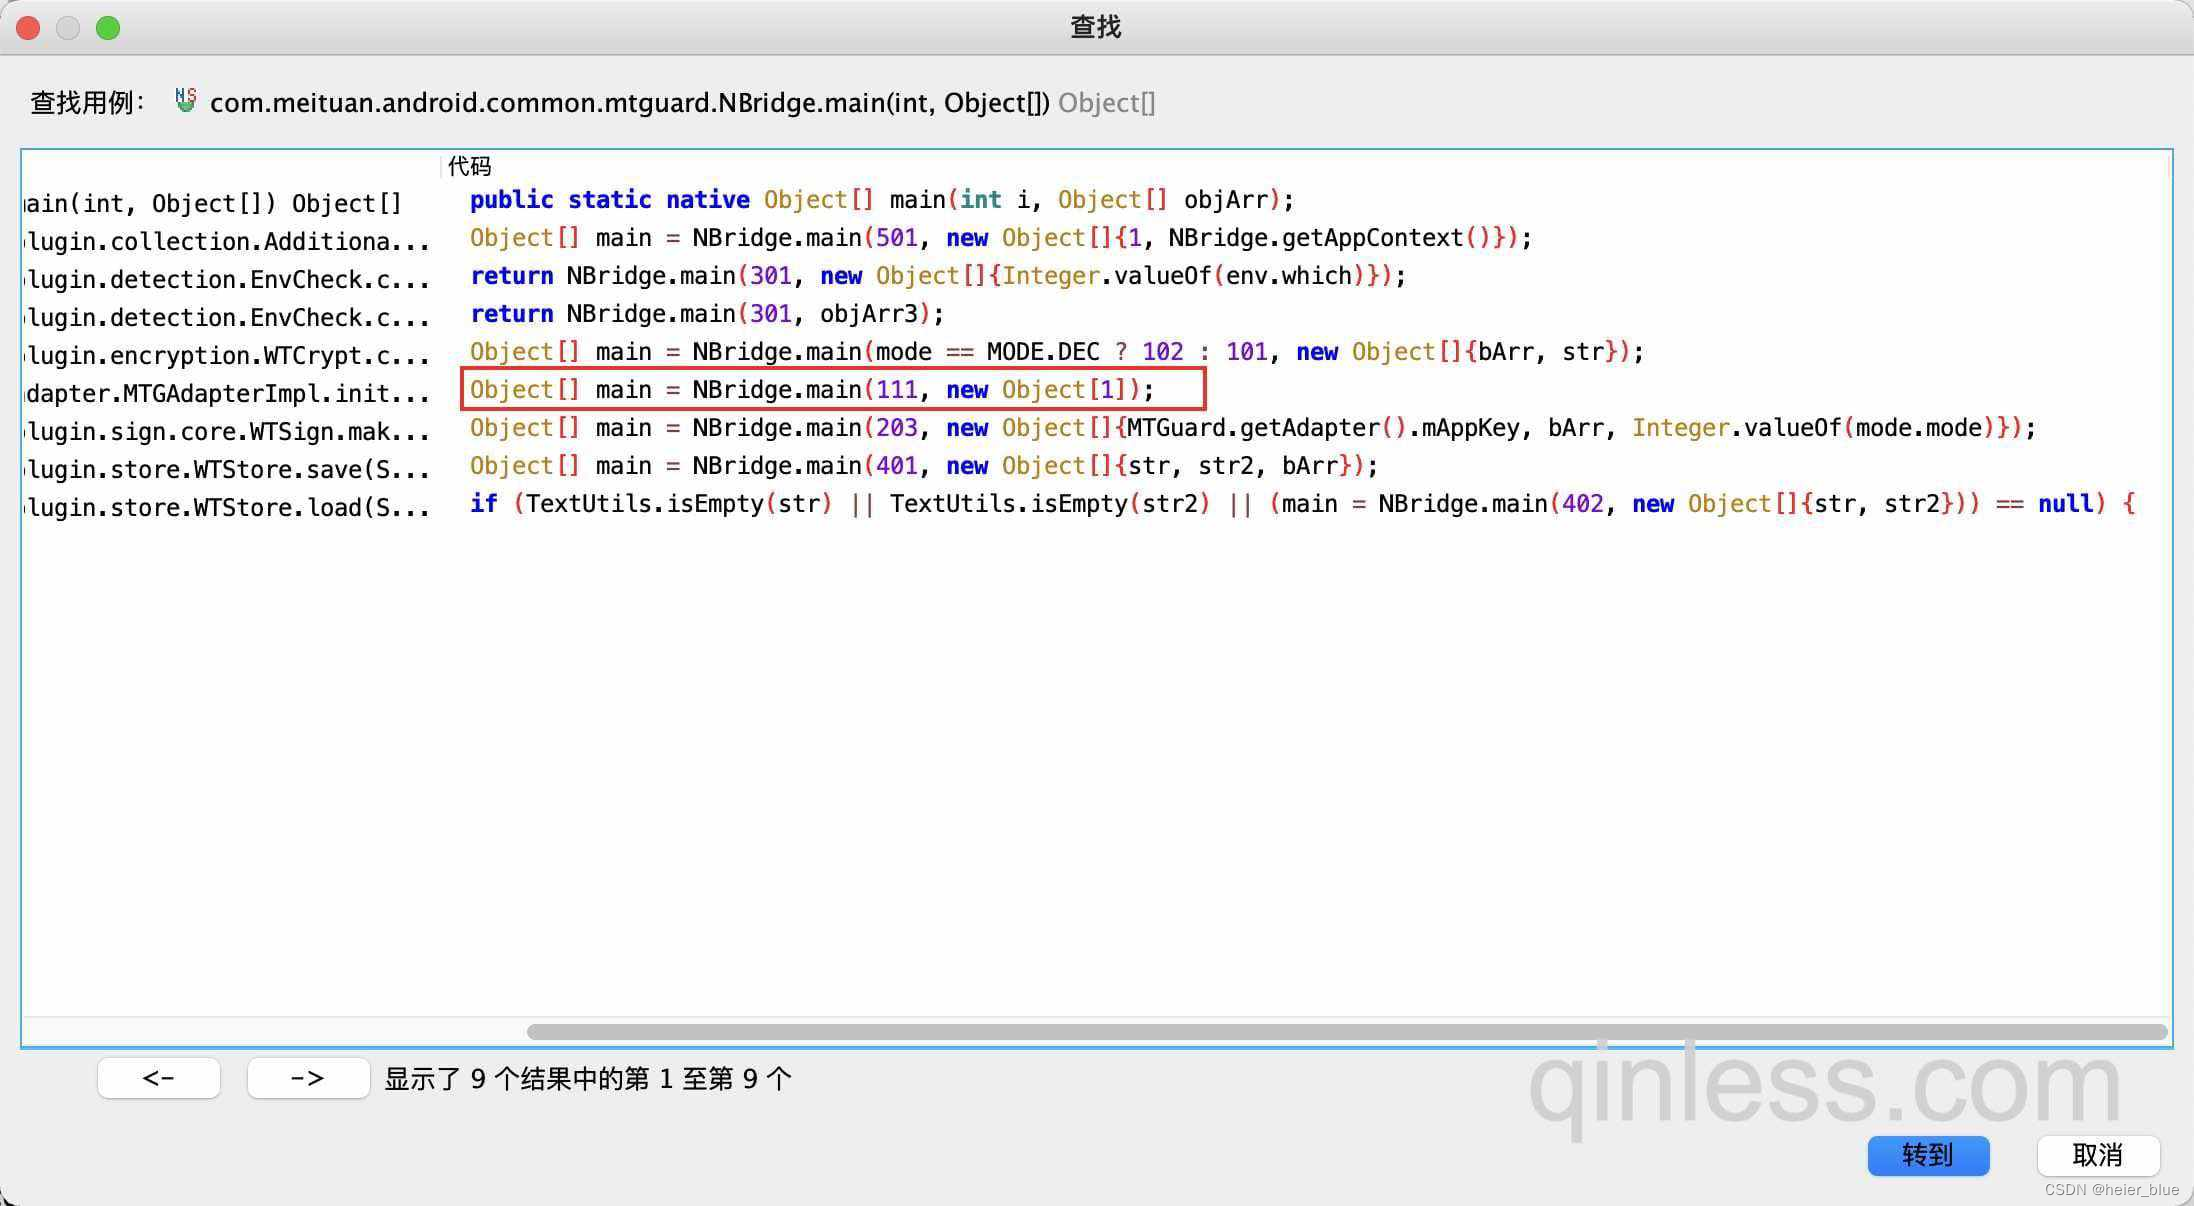Viewport: 2194px width, 1206px height.
Task: Click the 查找用例 label
Action: click(x=88, y=103)
